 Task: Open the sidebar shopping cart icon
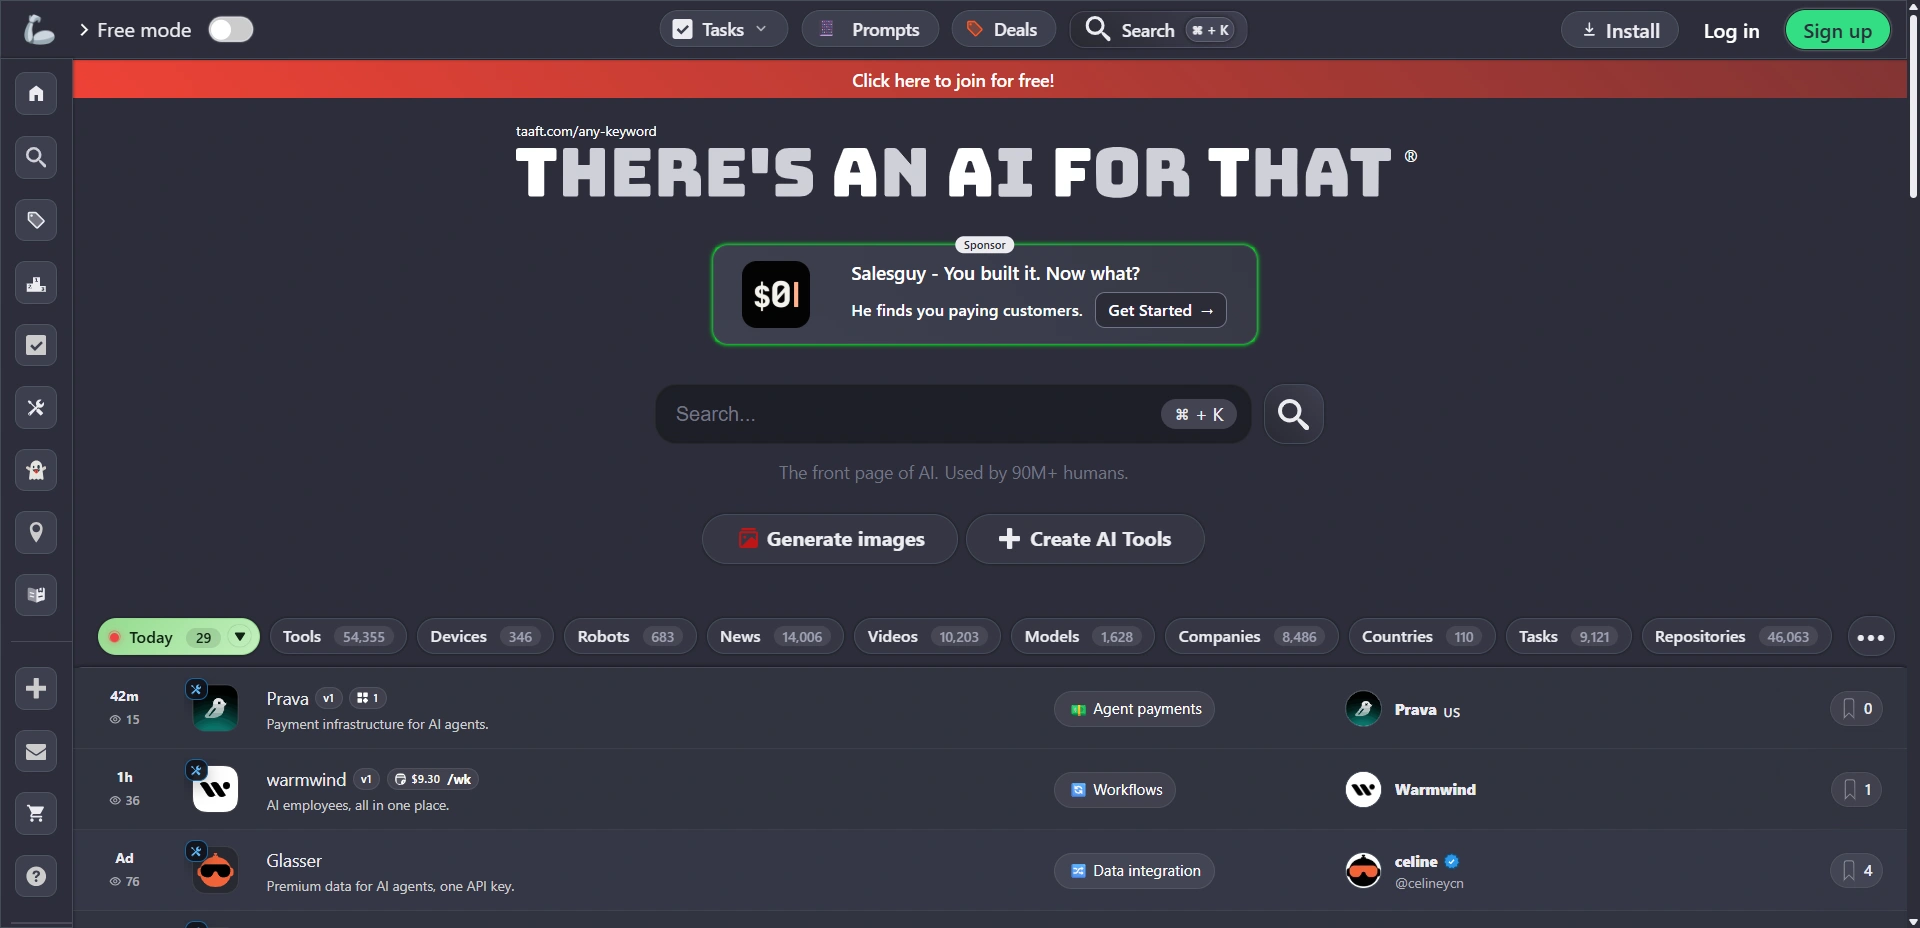[x=36, y=814]
